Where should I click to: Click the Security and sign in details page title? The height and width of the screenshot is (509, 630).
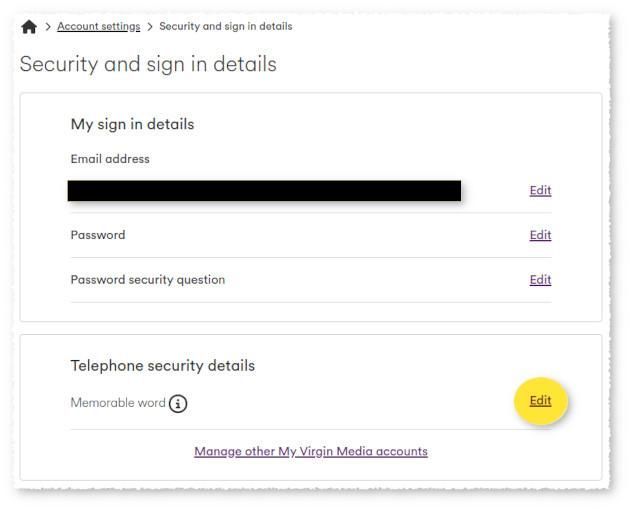coord(148,65)
